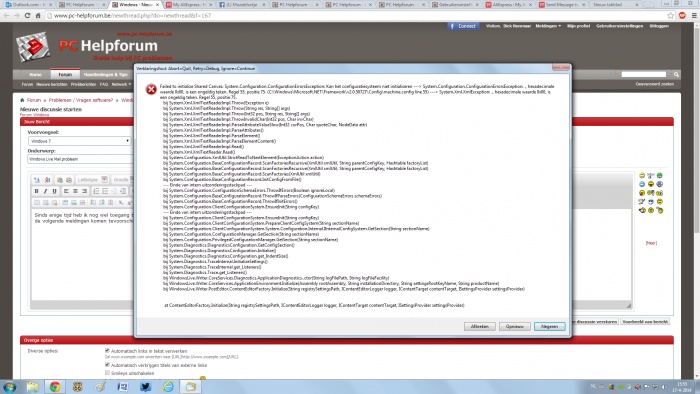Click the Opnieuw button in the error dialog
700x394 pixels.
coord(514,327)
